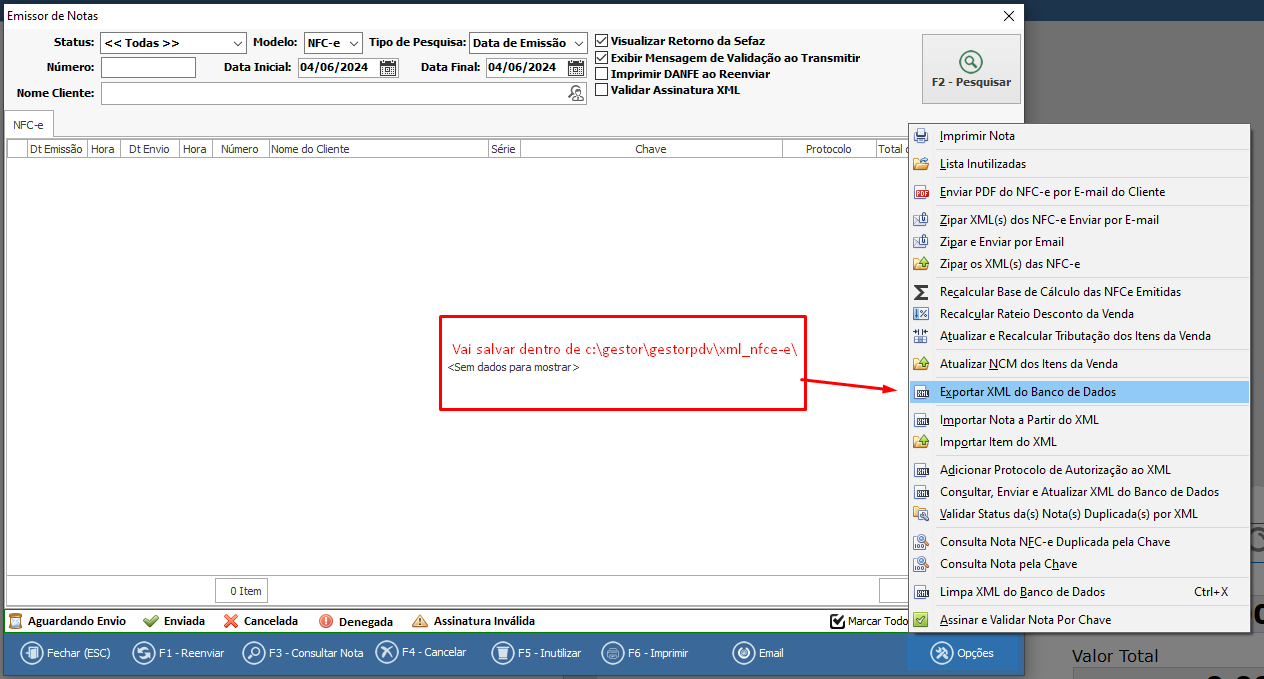Check Validar Assinatura XML option

click(x=602, y=90)
